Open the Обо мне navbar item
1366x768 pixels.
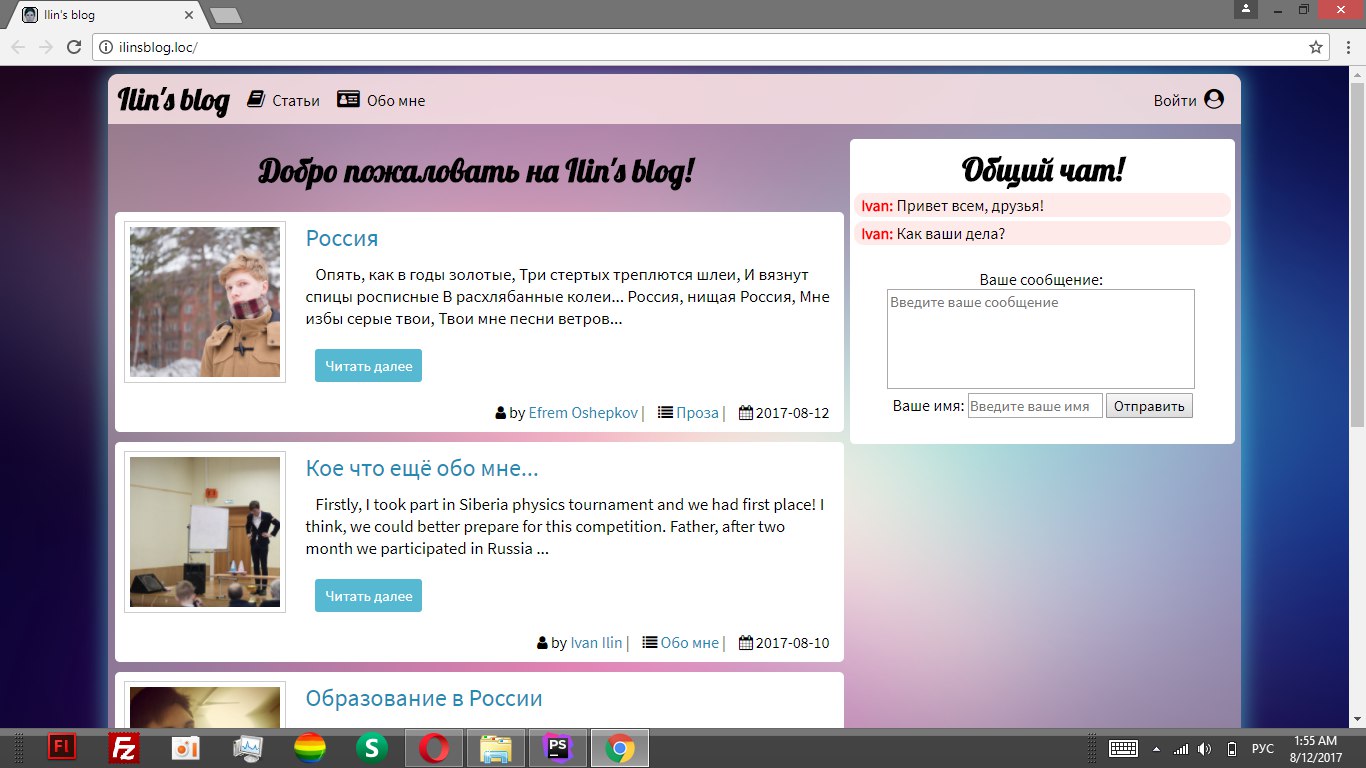click(396, 100)
